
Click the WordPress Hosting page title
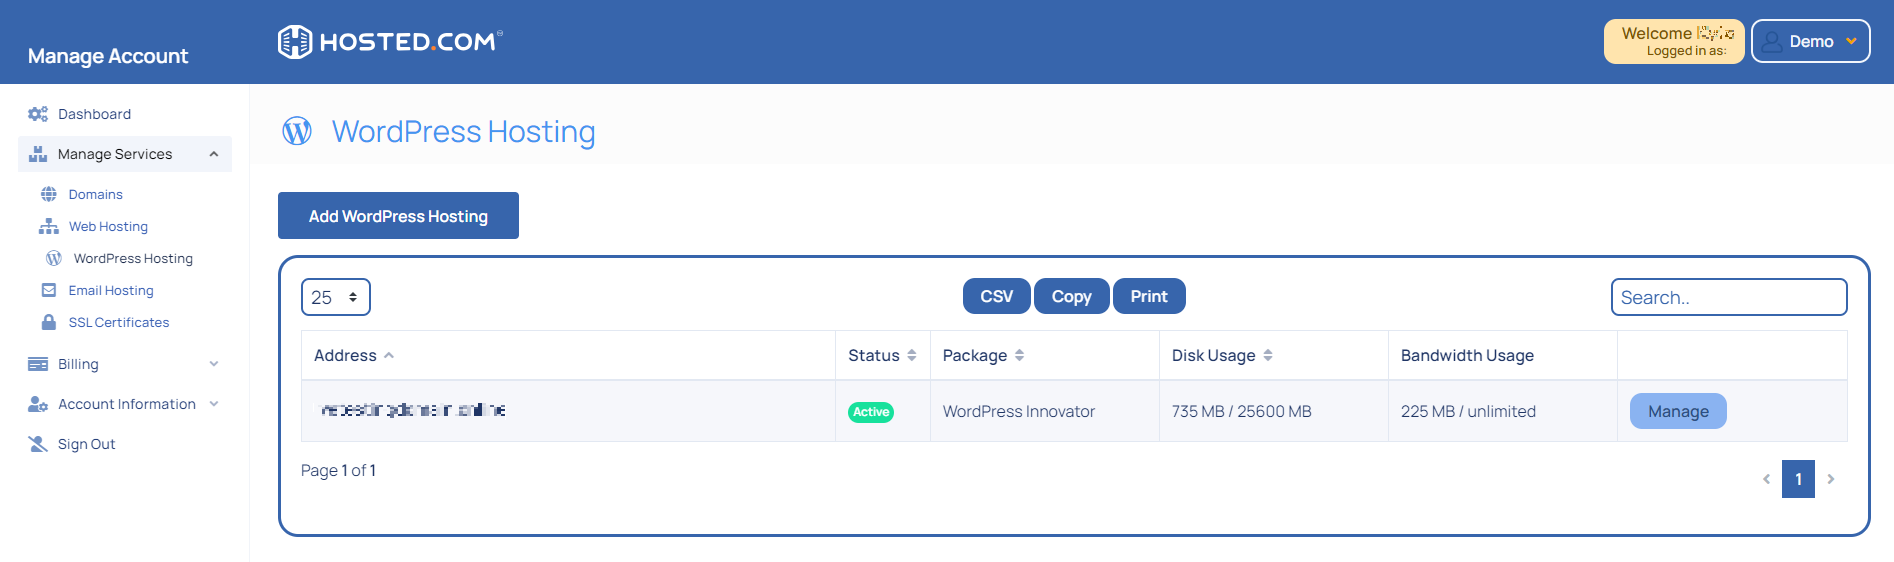[464, 131]
